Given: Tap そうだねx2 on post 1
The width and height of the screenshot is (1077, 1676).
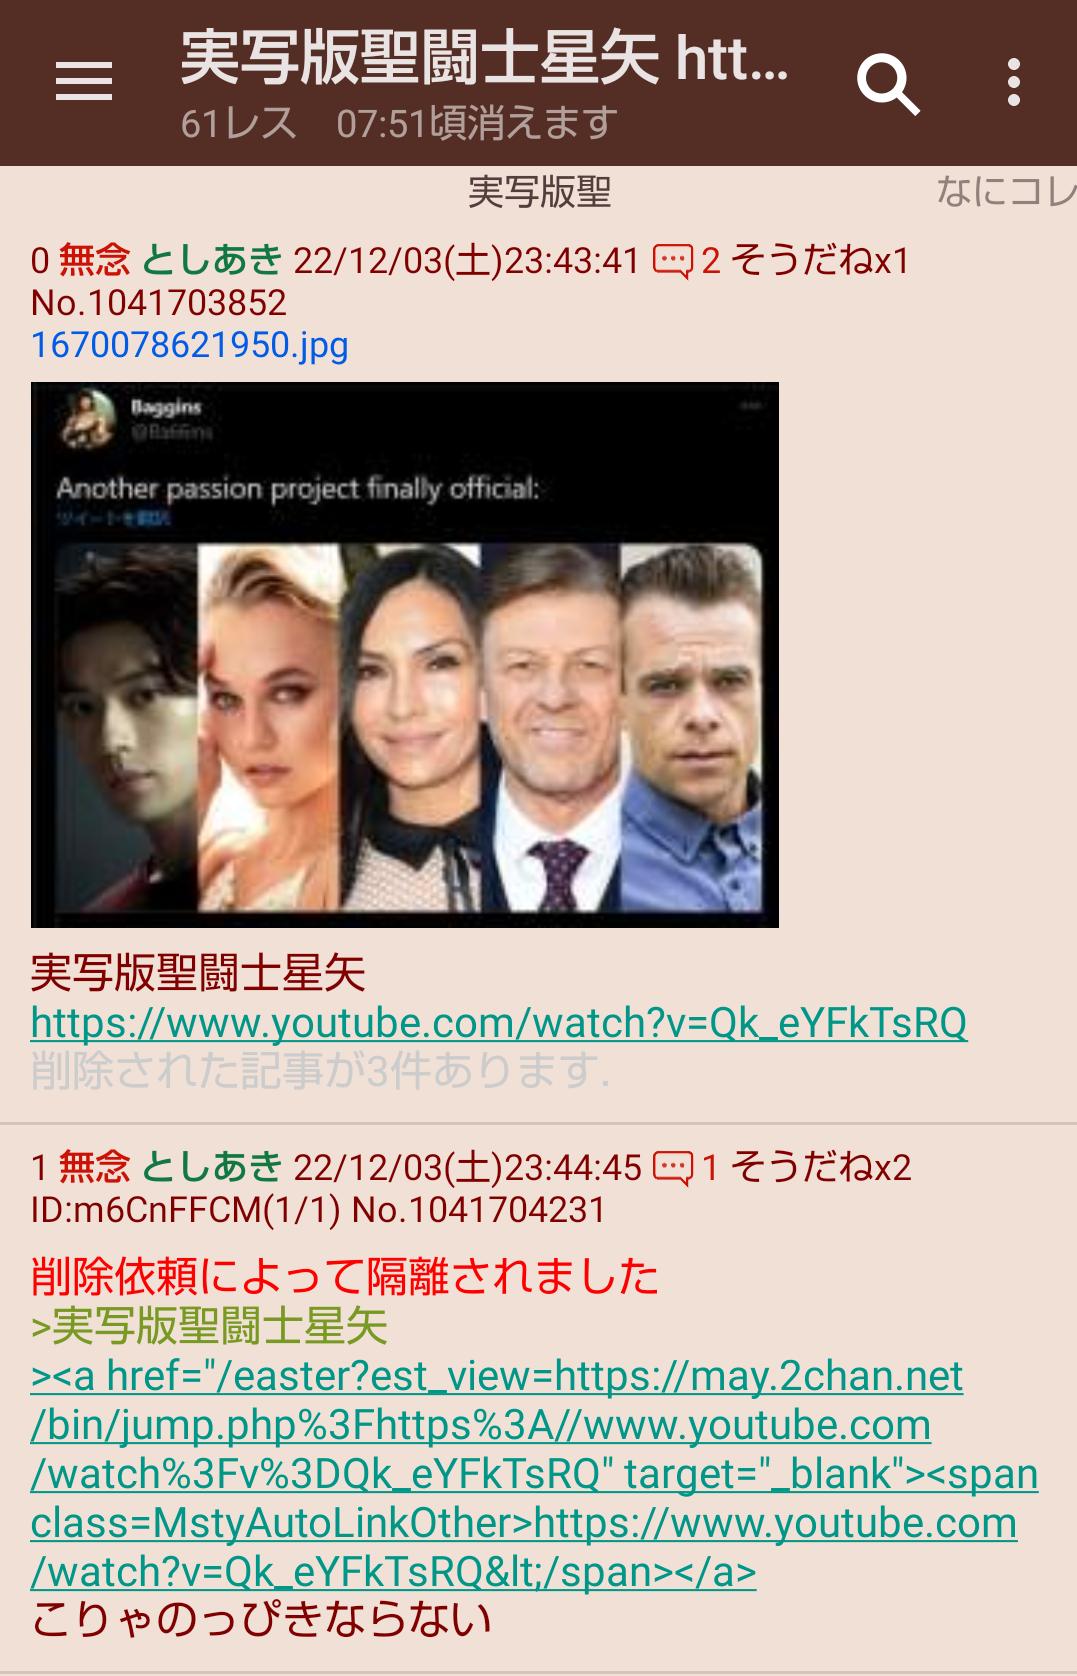Looking at the screenshot, I should tap(821, 1167).
